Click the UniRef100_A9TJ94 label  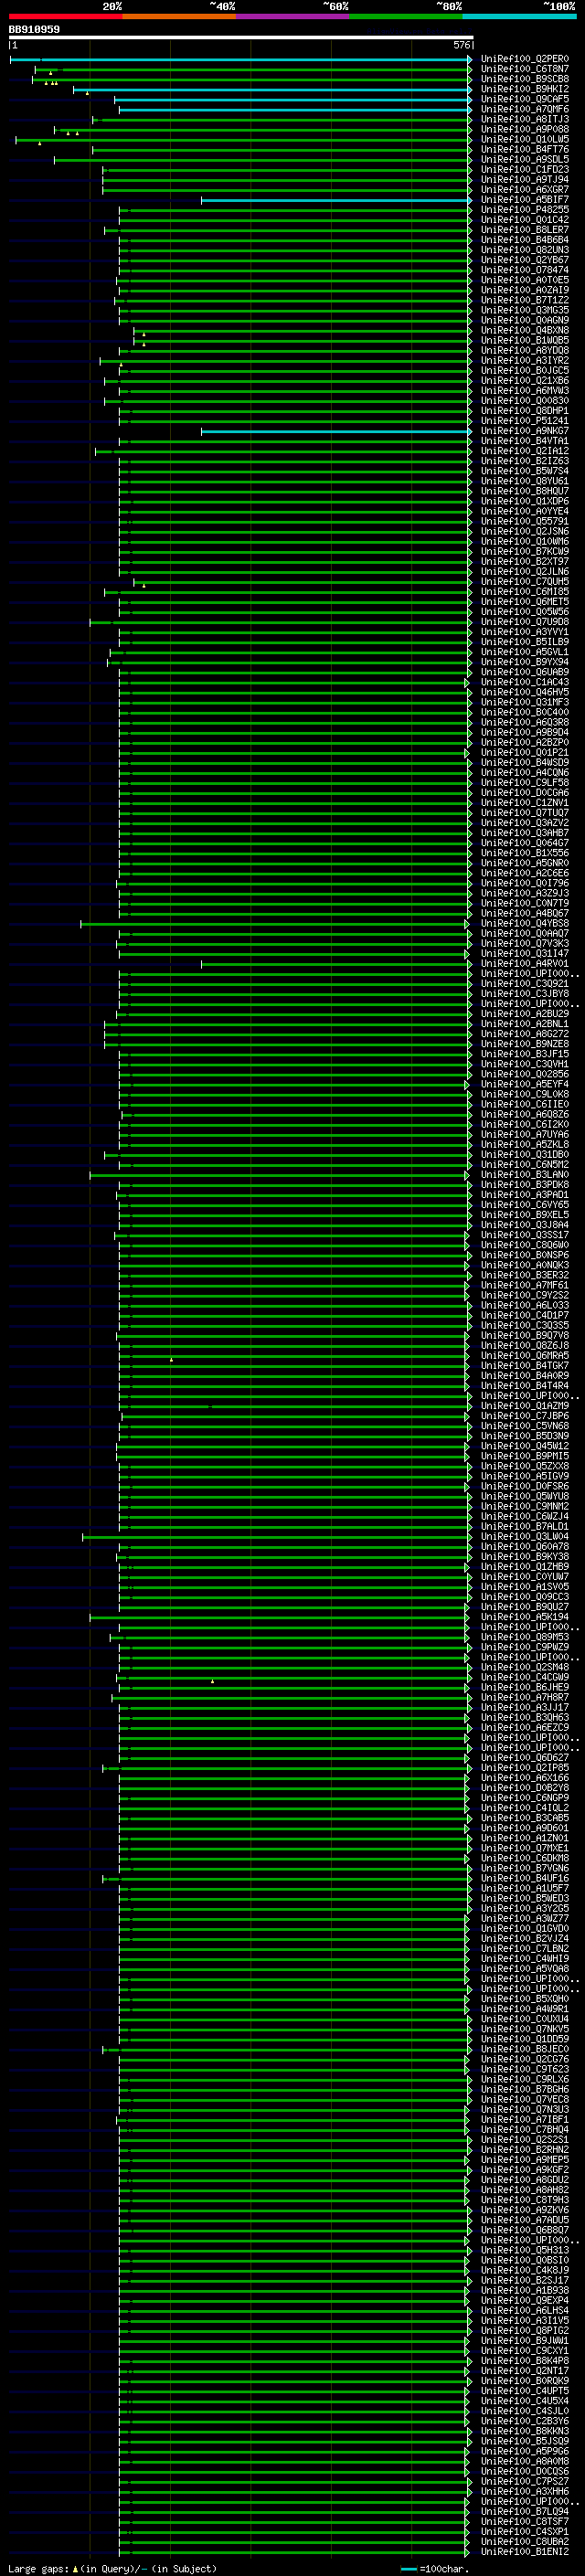click(525, 179)
